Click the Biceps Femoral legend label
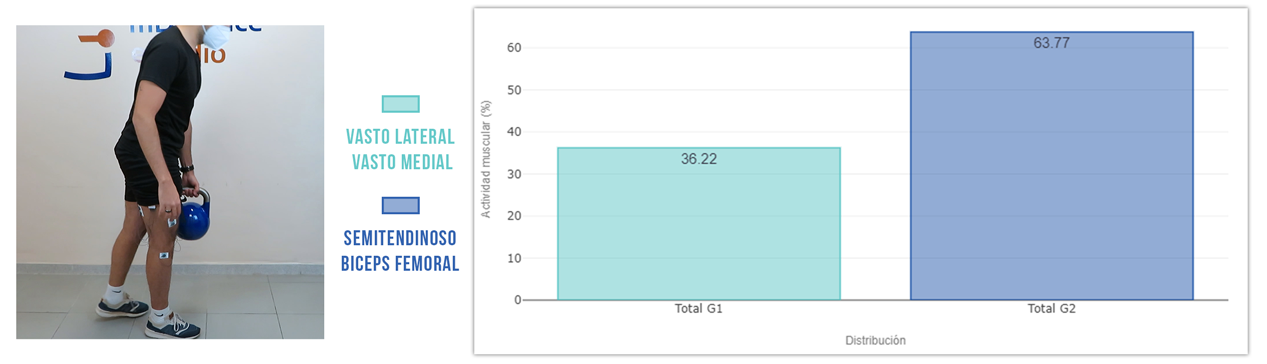Image resolution: width=1267 pixels, height=364 pixels. [400, 264]
